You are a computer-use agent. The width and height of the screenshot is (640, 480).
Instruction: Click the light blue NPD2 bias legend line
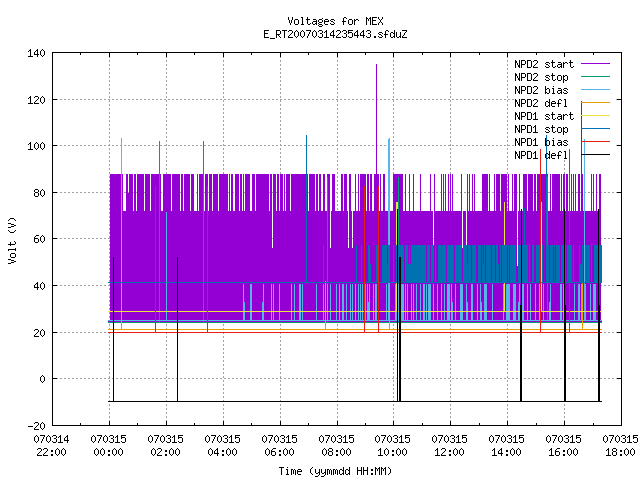coord(596,89)
